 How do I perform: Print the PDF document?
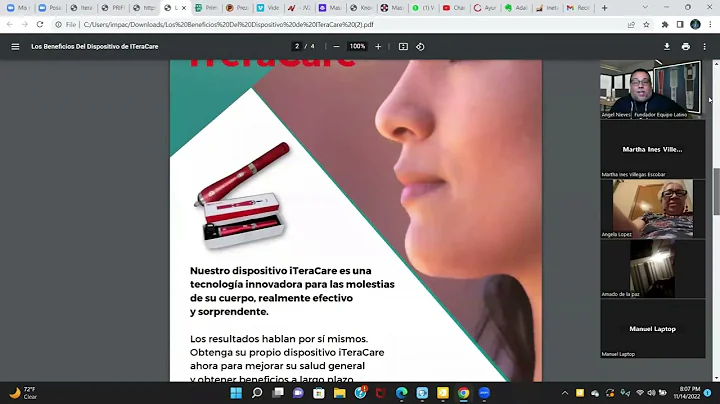(x=686, y=46)
